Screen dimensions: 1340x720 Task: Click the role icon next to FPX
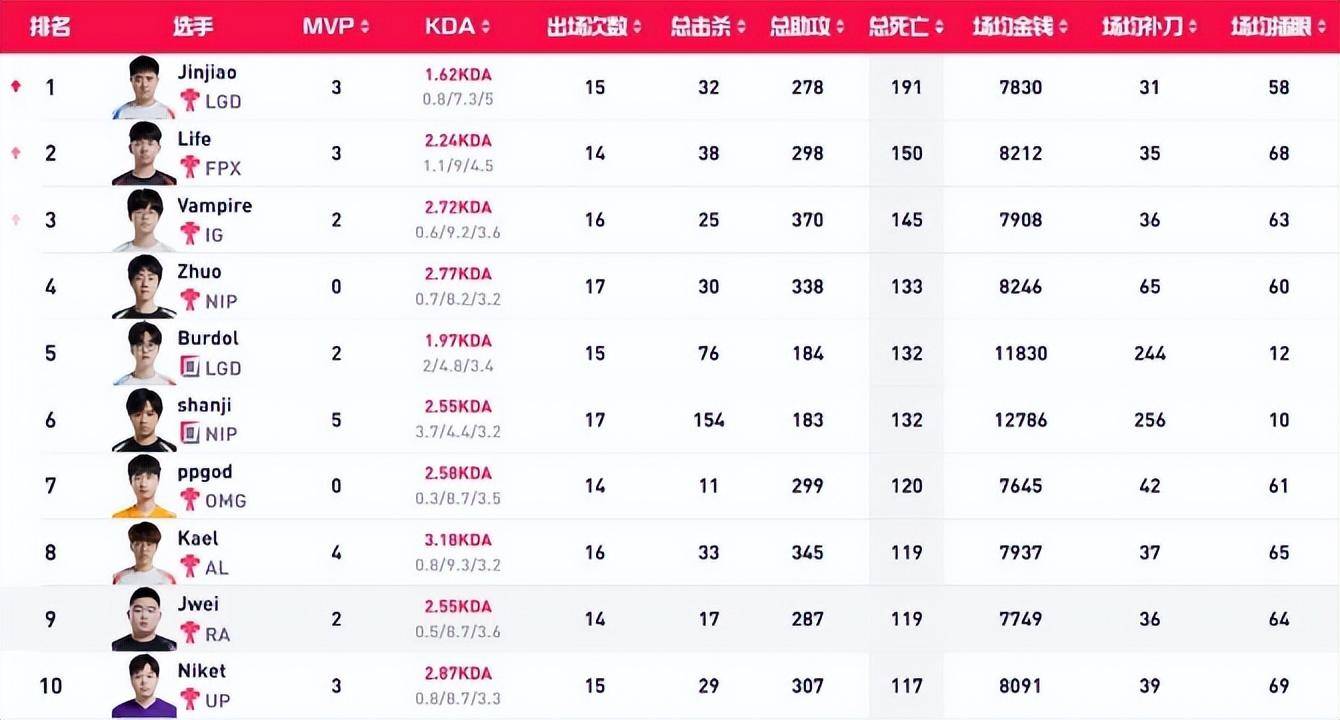coord(189,168)
